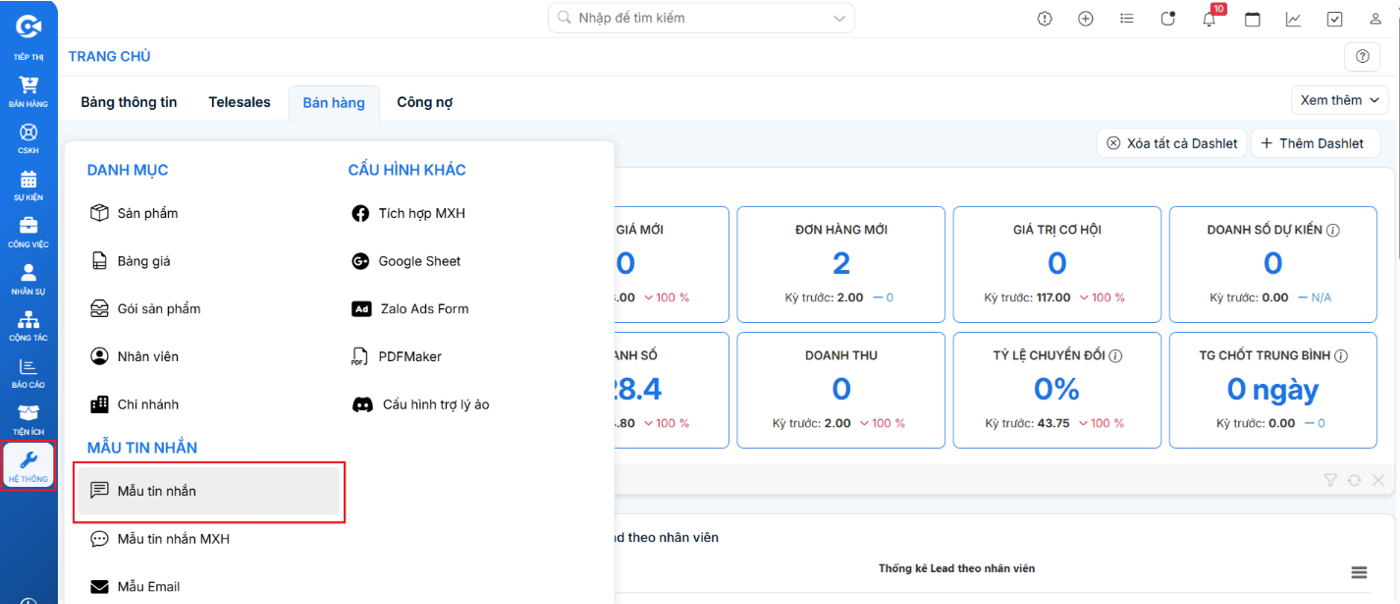
Task: Switch to the Bảng thông tin tab
Action: (129, 102)
